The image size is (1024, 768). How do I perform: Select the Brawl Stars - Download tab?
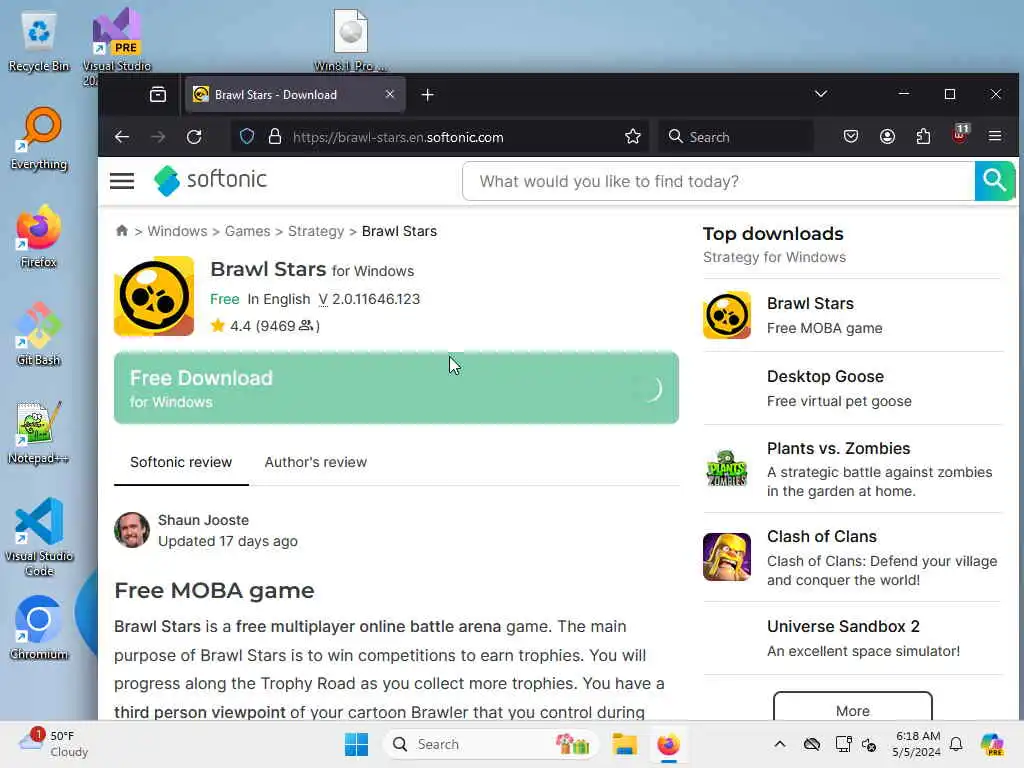(295, 95)
